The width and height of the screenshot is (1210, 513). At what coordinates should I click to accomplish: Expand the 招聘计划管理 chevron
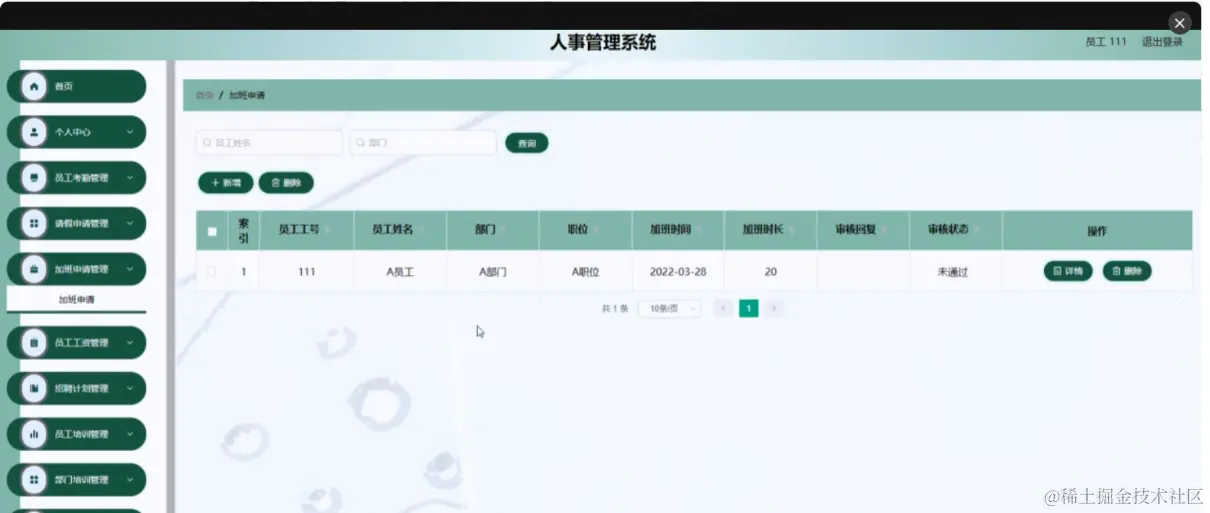click(x=130, y=388)
